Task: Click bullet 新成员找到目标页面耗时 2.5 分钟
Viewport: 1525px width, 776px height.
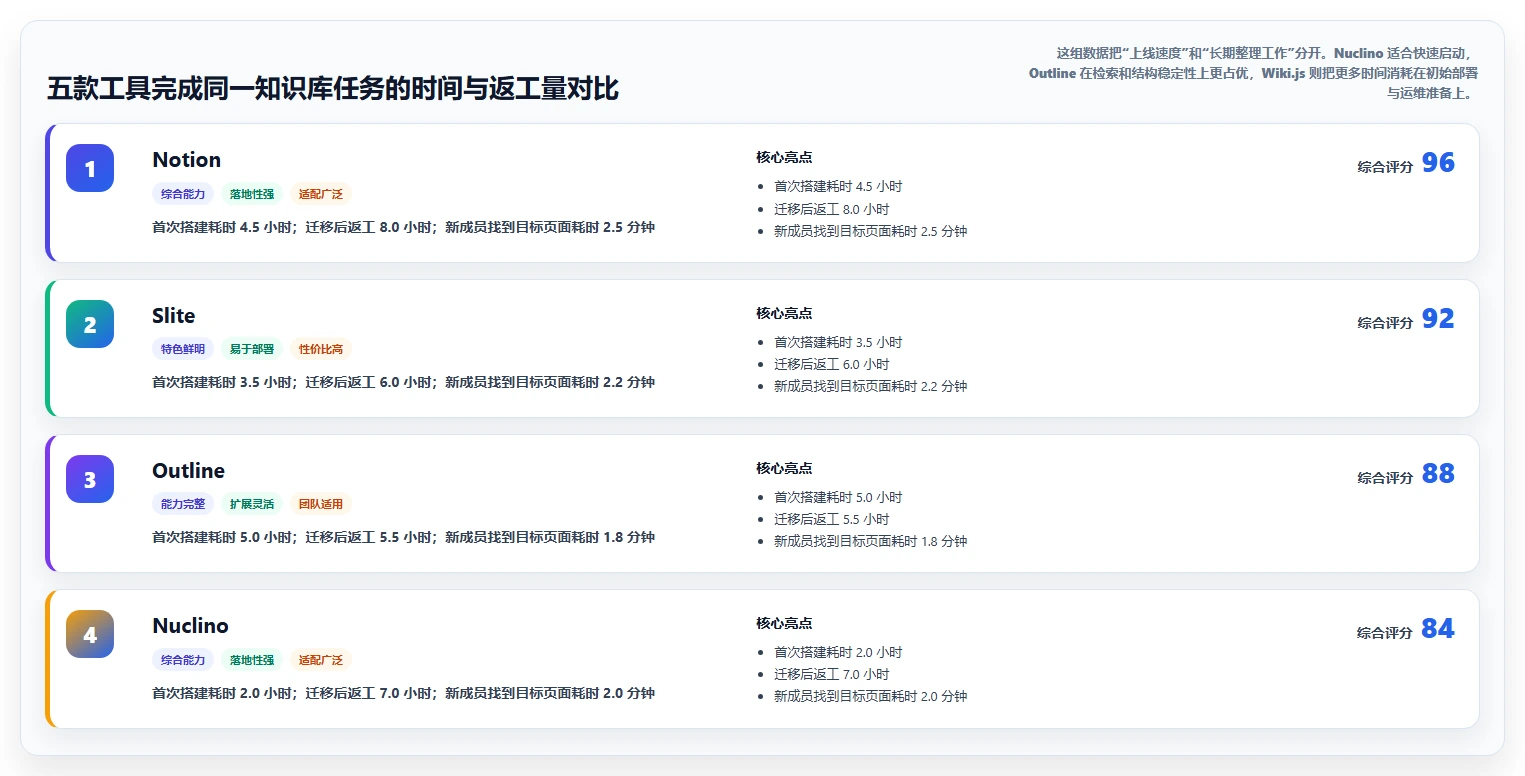Action: coord(870,231)
